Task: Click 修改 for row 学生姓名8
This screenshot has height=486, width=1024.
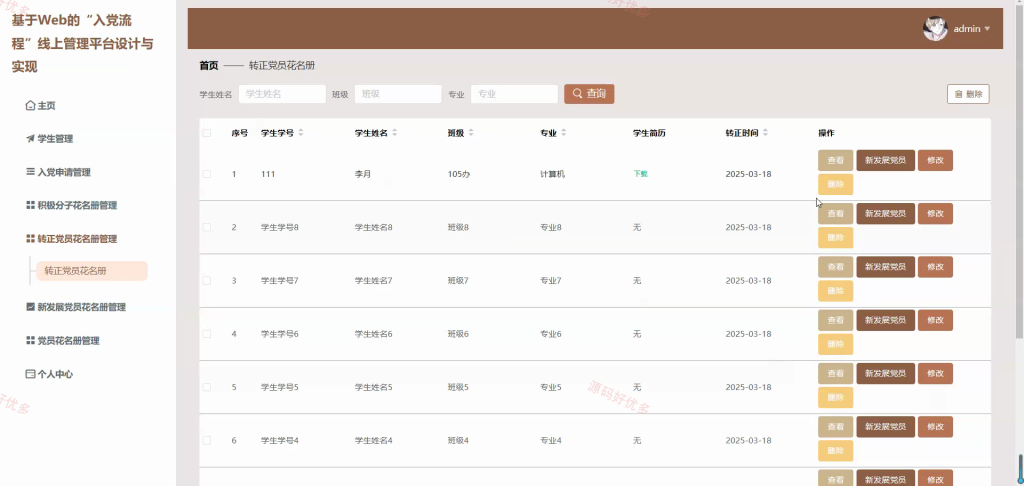Action: click(x=935, y=213)
